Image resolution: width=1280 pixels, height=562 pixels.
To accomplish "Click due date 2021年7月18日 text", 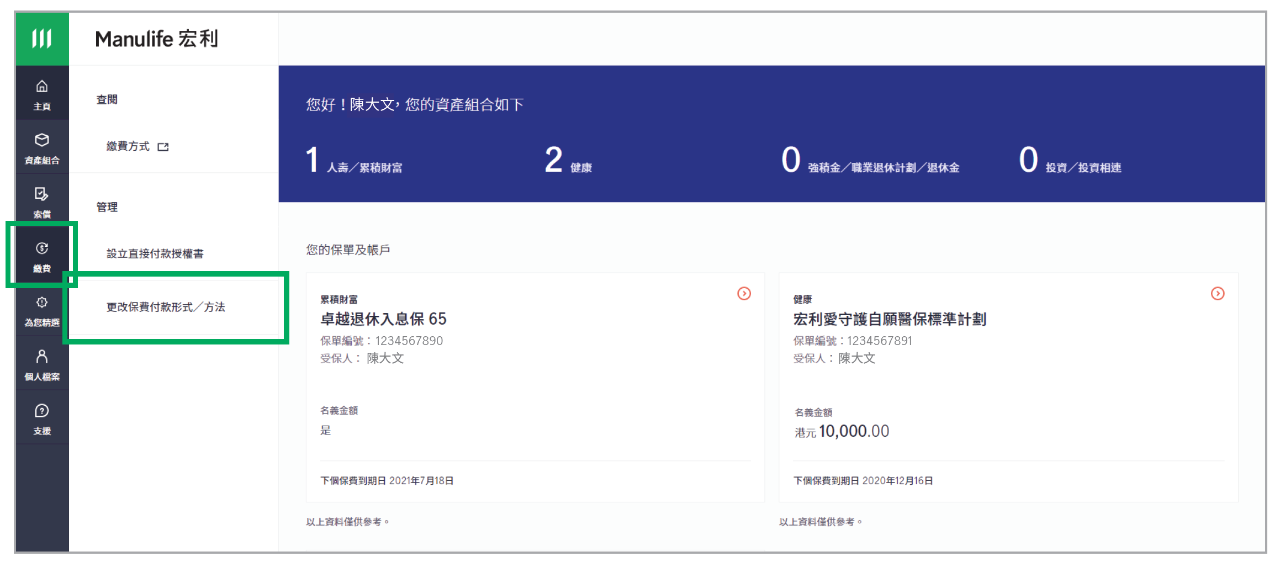I will pyautogui.click(x=419, y=481).
